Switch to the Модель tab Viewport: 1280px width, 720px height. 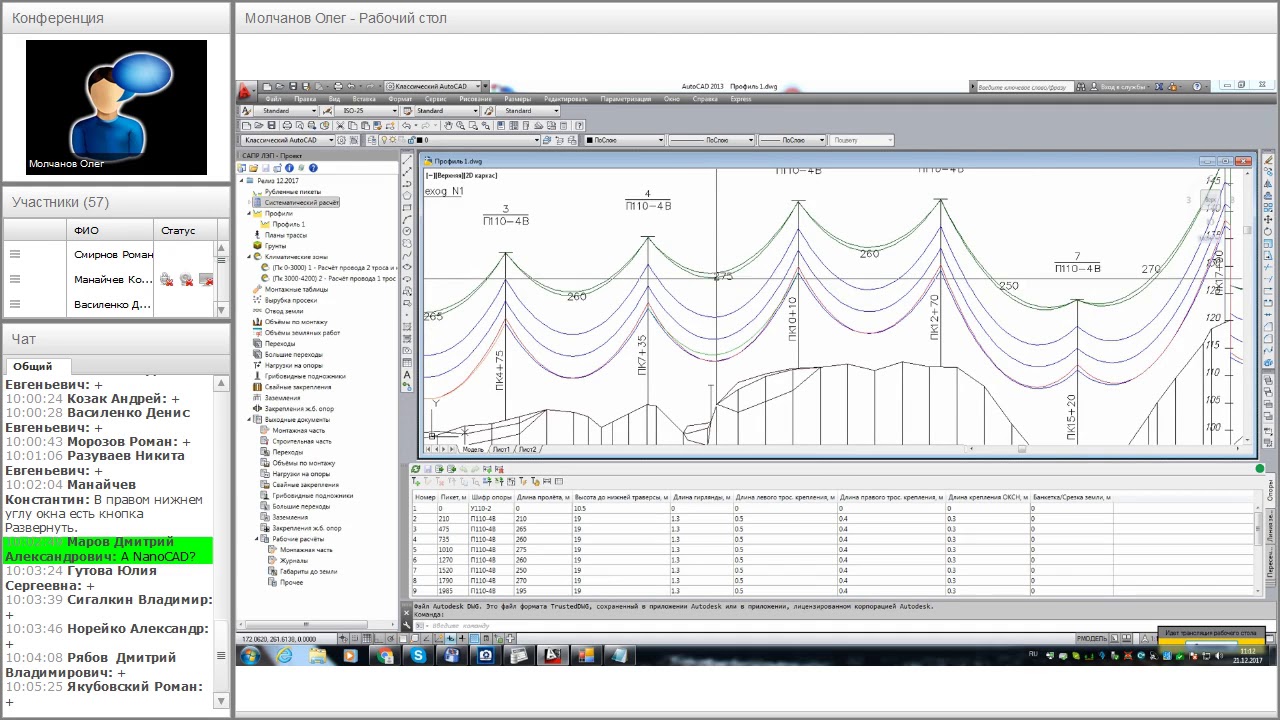pos(472,450)
